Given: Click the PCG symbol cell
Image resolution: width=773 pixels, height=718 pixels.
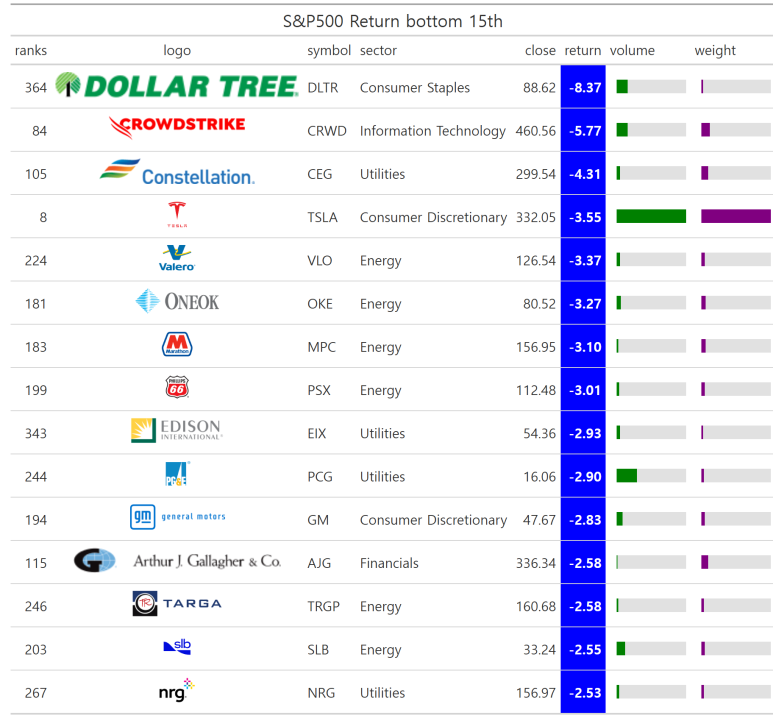Looking at the screenshot, I should tap(319, 477).
